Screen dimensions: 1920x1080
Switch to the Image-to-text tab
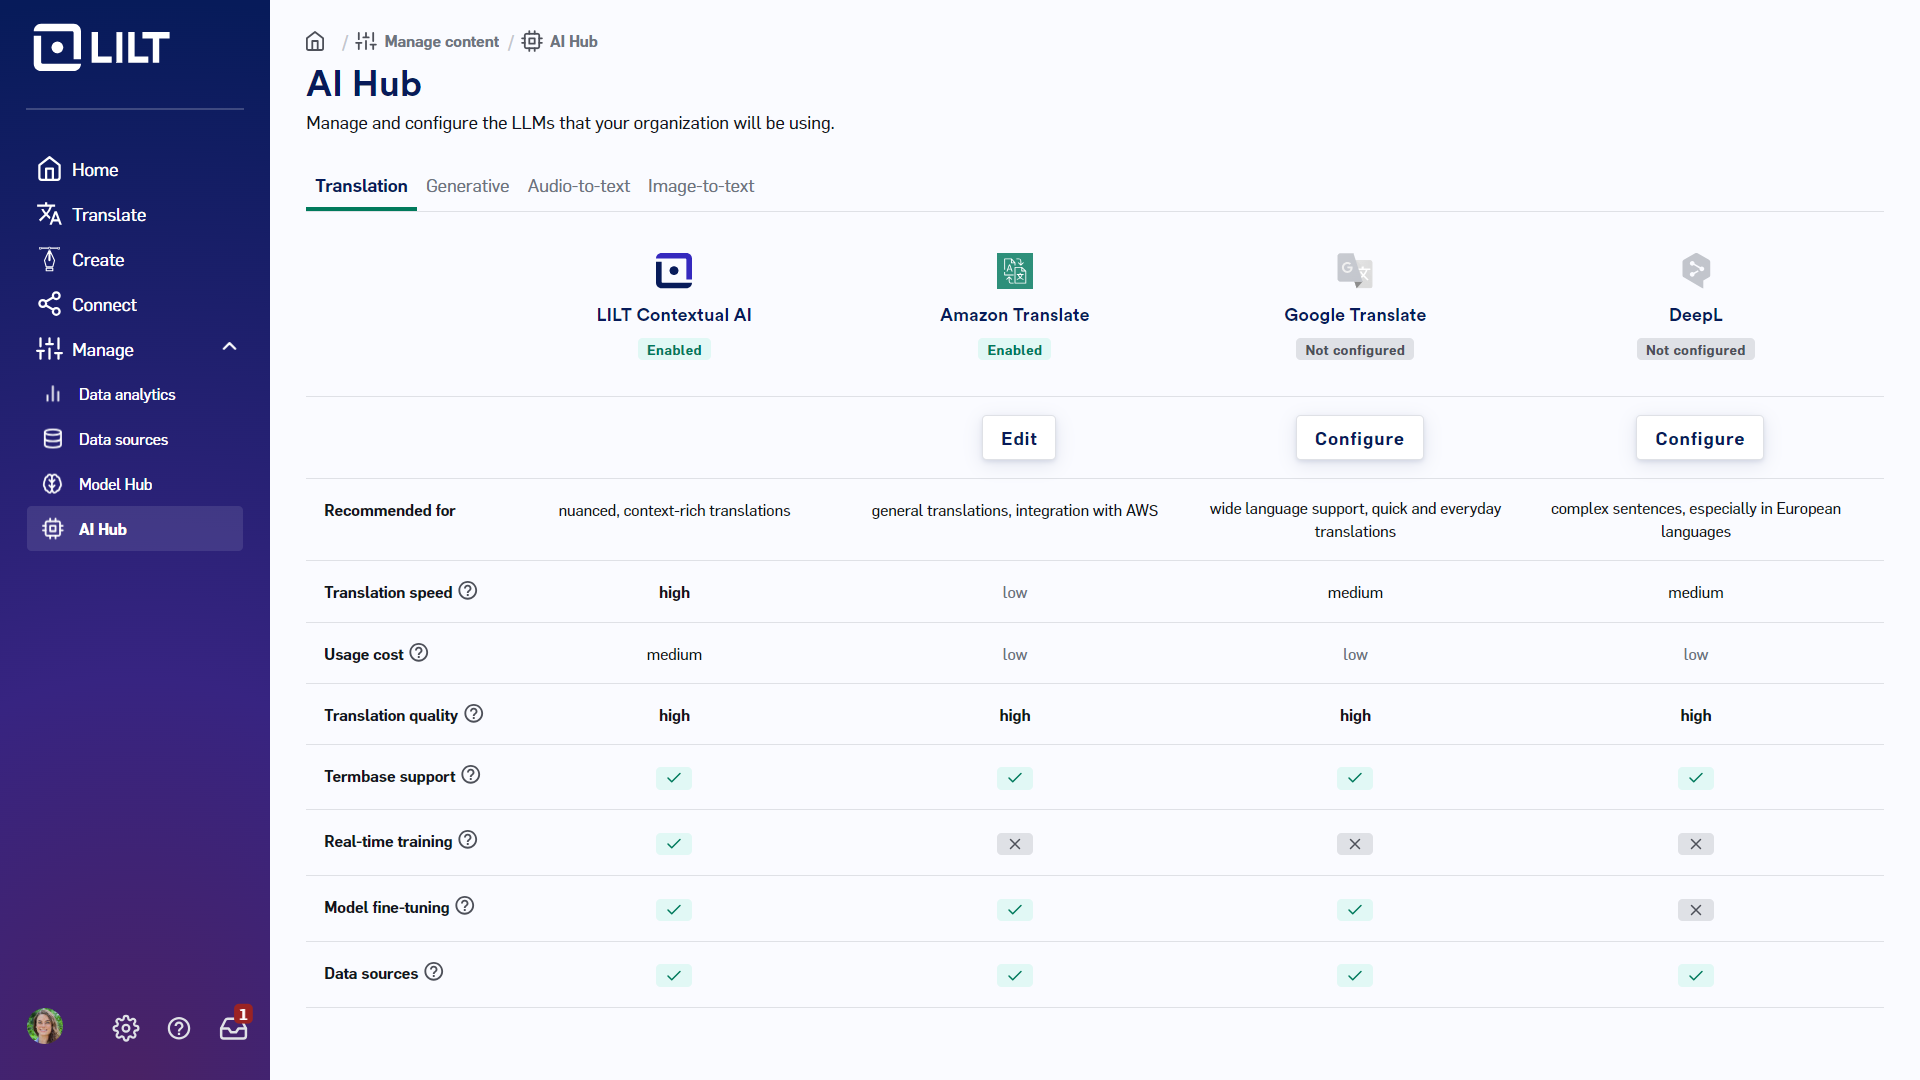tap(701, 186)
